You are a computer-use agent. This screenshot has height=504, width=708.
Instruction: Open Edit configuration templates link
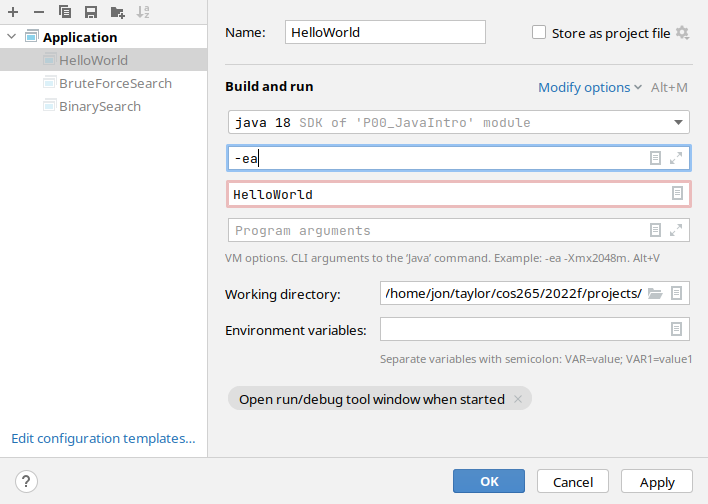coord(103,438)
